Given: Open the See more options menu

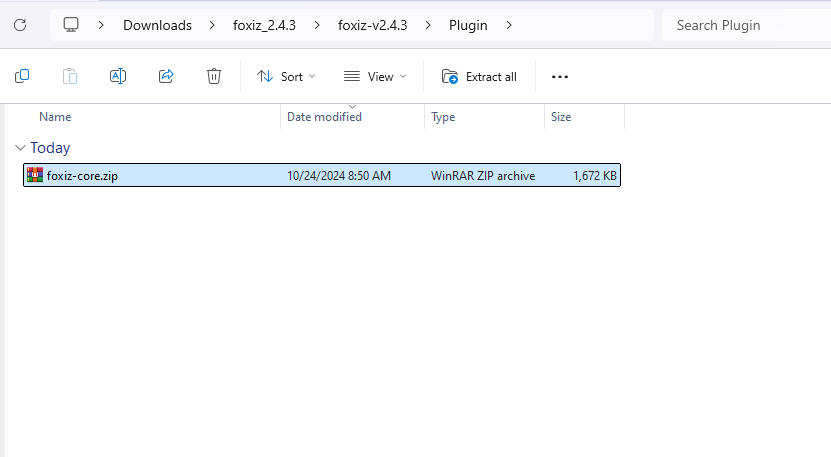Looking at the screenshot, I should click(560, 76).
